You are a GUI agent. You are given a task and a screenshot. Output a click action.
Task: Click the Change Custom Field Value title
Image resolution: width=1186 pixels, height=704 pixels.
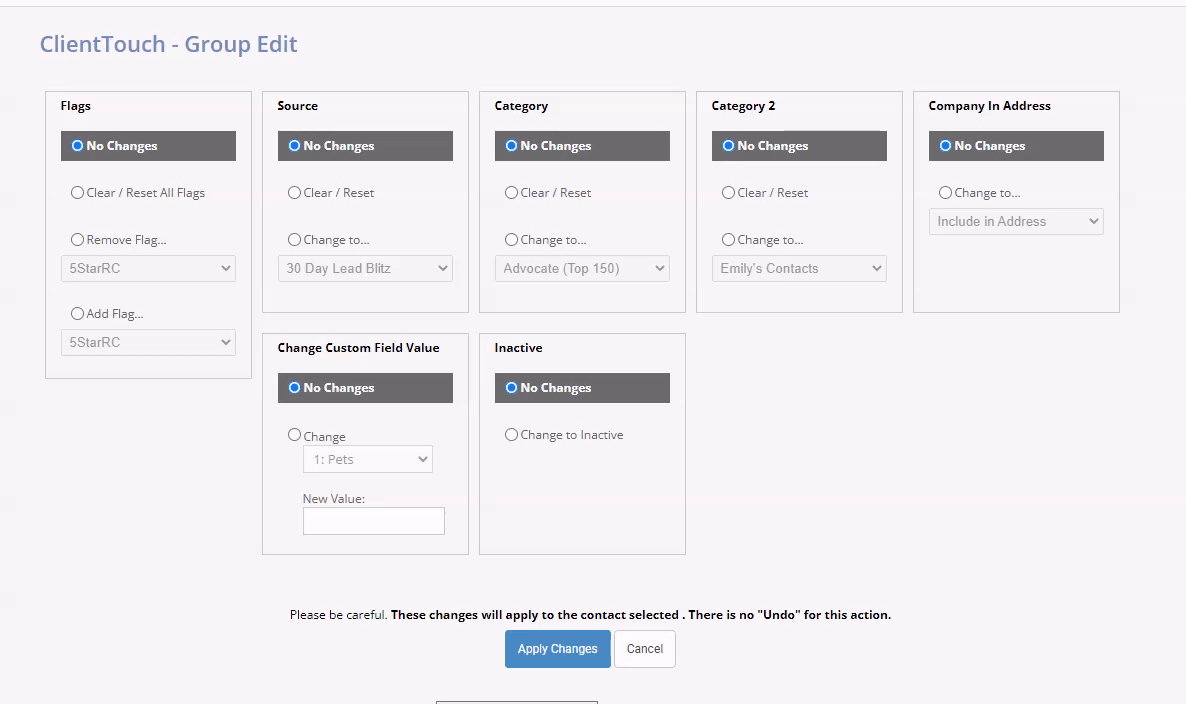click(359, 348)
